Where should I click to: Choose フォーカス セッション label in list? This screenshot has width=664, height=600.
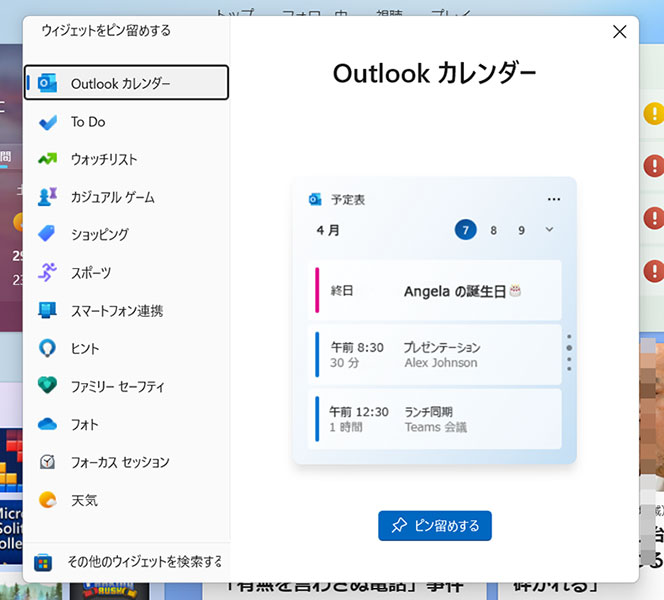tap(120, 462)
